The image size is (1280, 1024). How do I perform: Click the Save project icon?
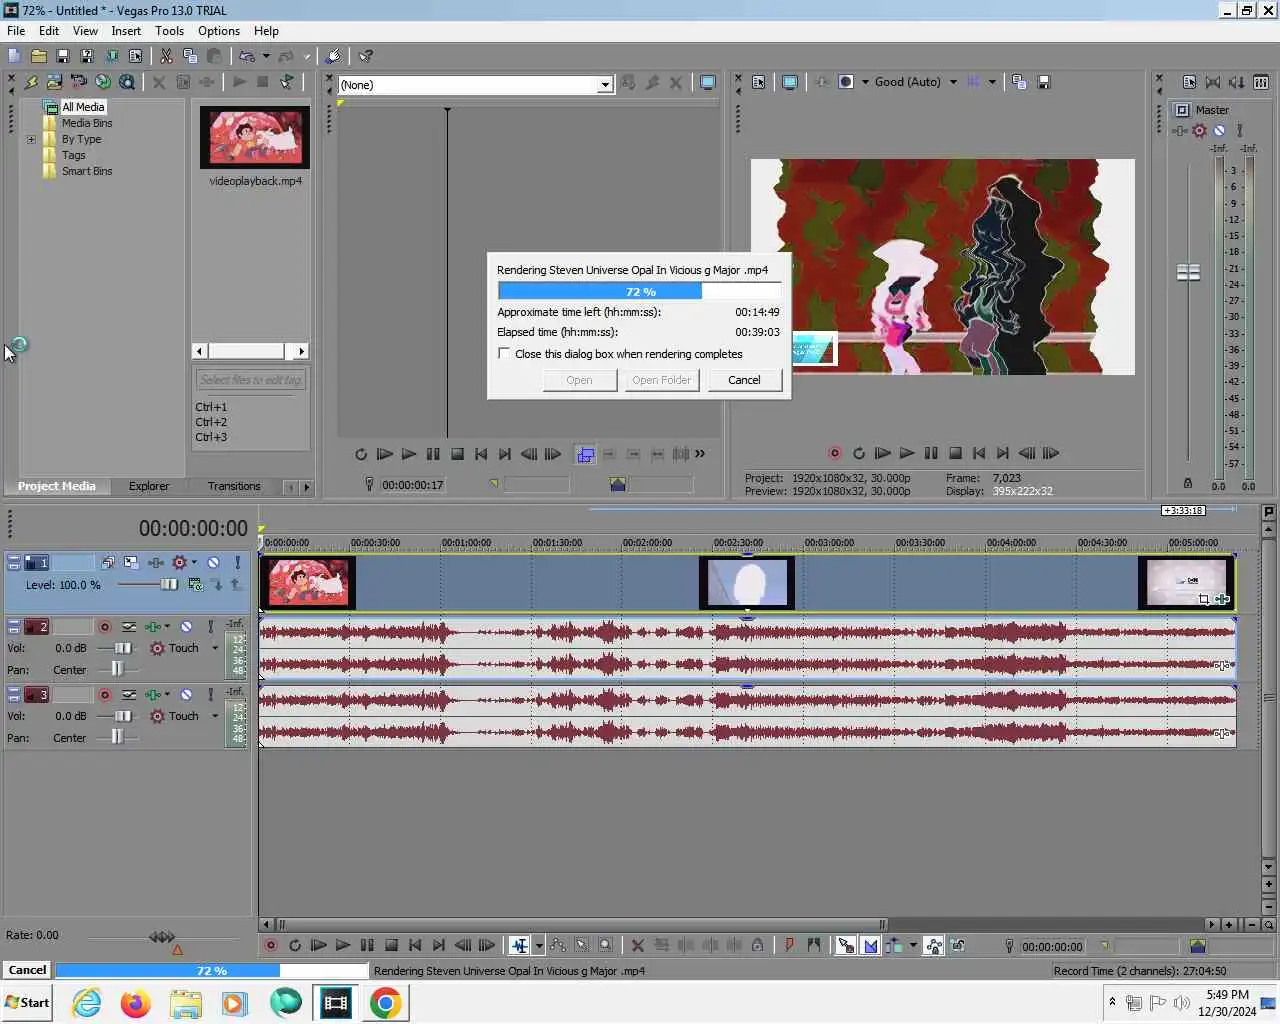click(62, 56)
